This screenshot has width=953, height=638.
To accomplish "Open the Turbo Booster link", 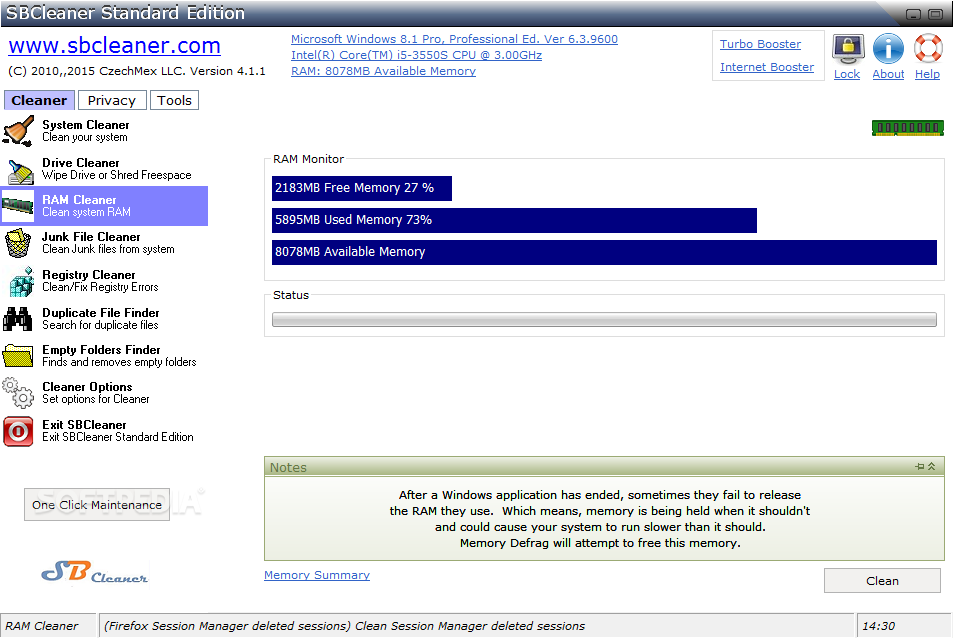I will tap(760, 44).
